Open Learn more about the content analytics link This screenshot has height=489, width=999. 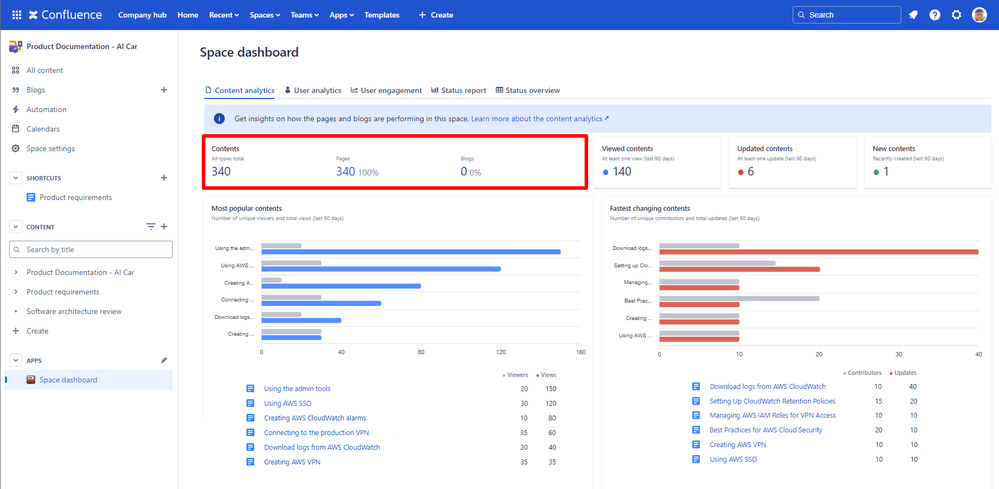tap(540, 118)
